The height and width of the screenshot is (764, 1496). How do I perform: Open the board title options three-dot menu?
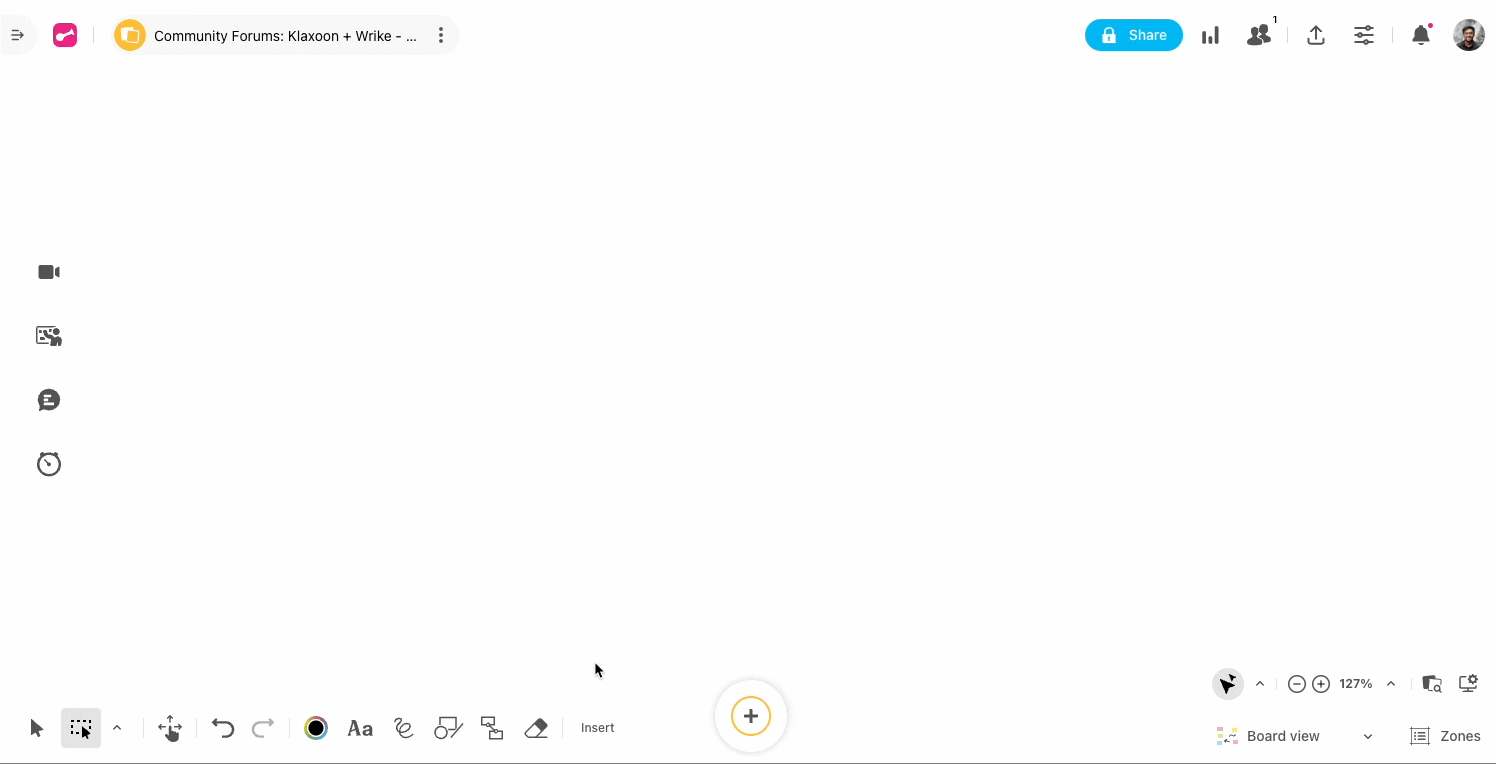click(x=441, y=36)
